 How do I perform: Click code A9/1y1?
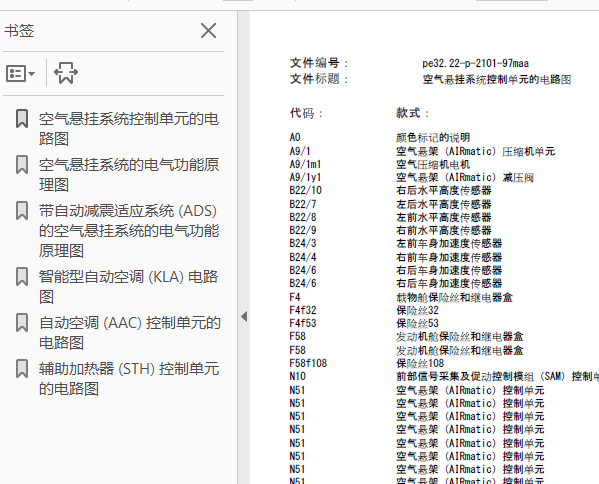pyautogui.click(x=305, y=177)
